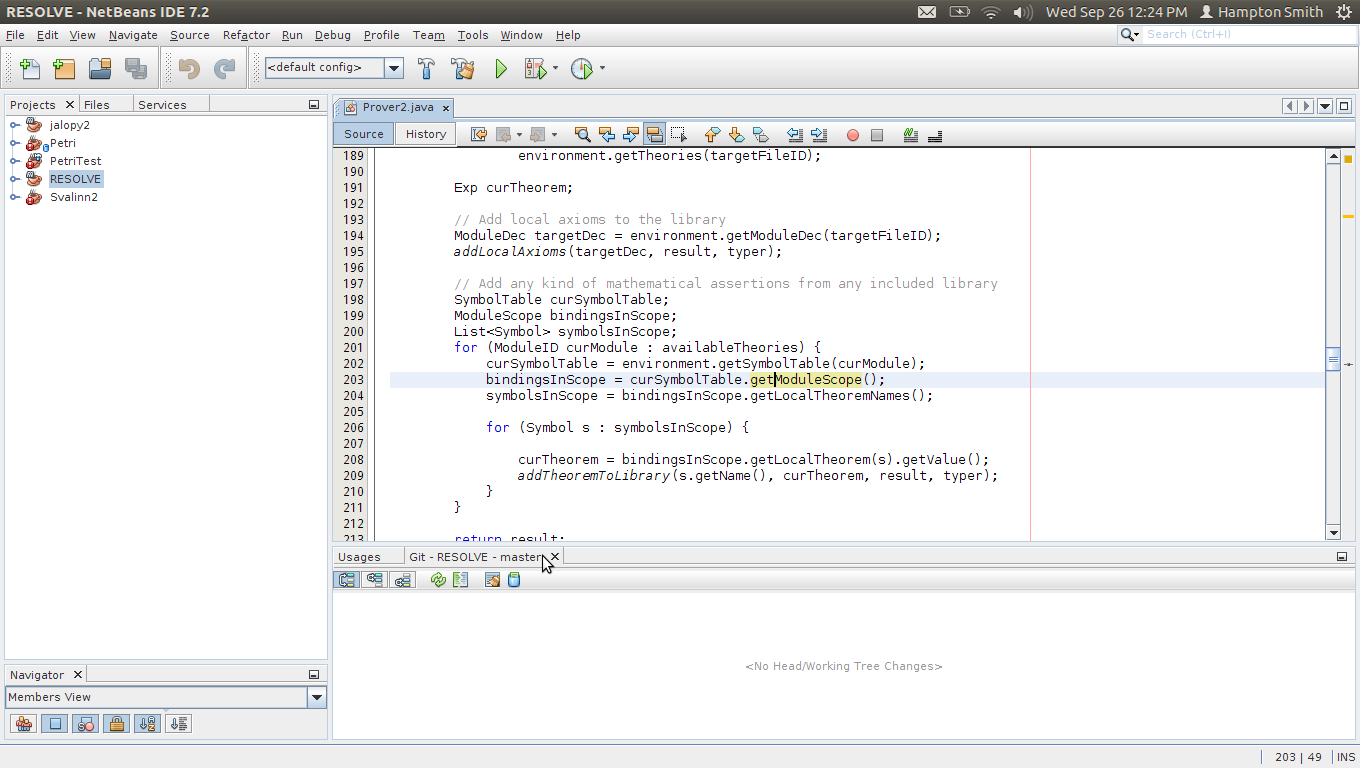This screenshot has height=768, width=1360.
Task: Expand the Petri project node
Action: point(15,143)
